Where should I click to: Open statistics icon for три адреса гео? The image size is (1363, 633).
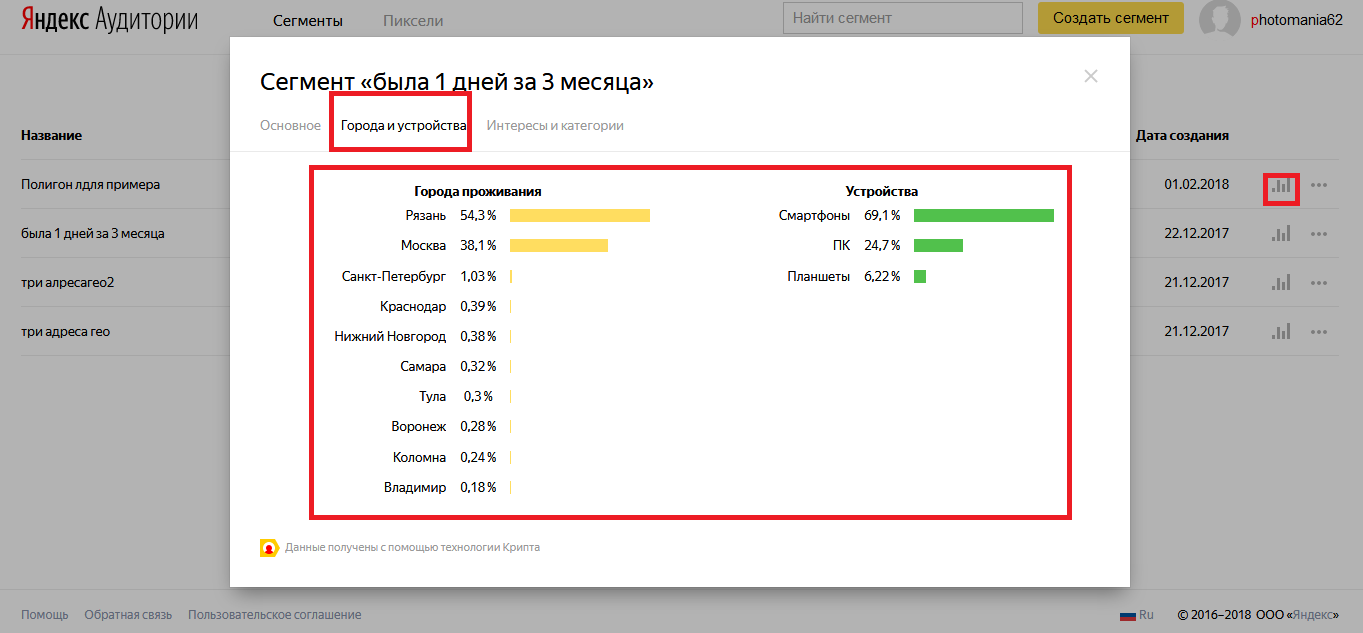pyautogui.click(x=1281, y=331)
